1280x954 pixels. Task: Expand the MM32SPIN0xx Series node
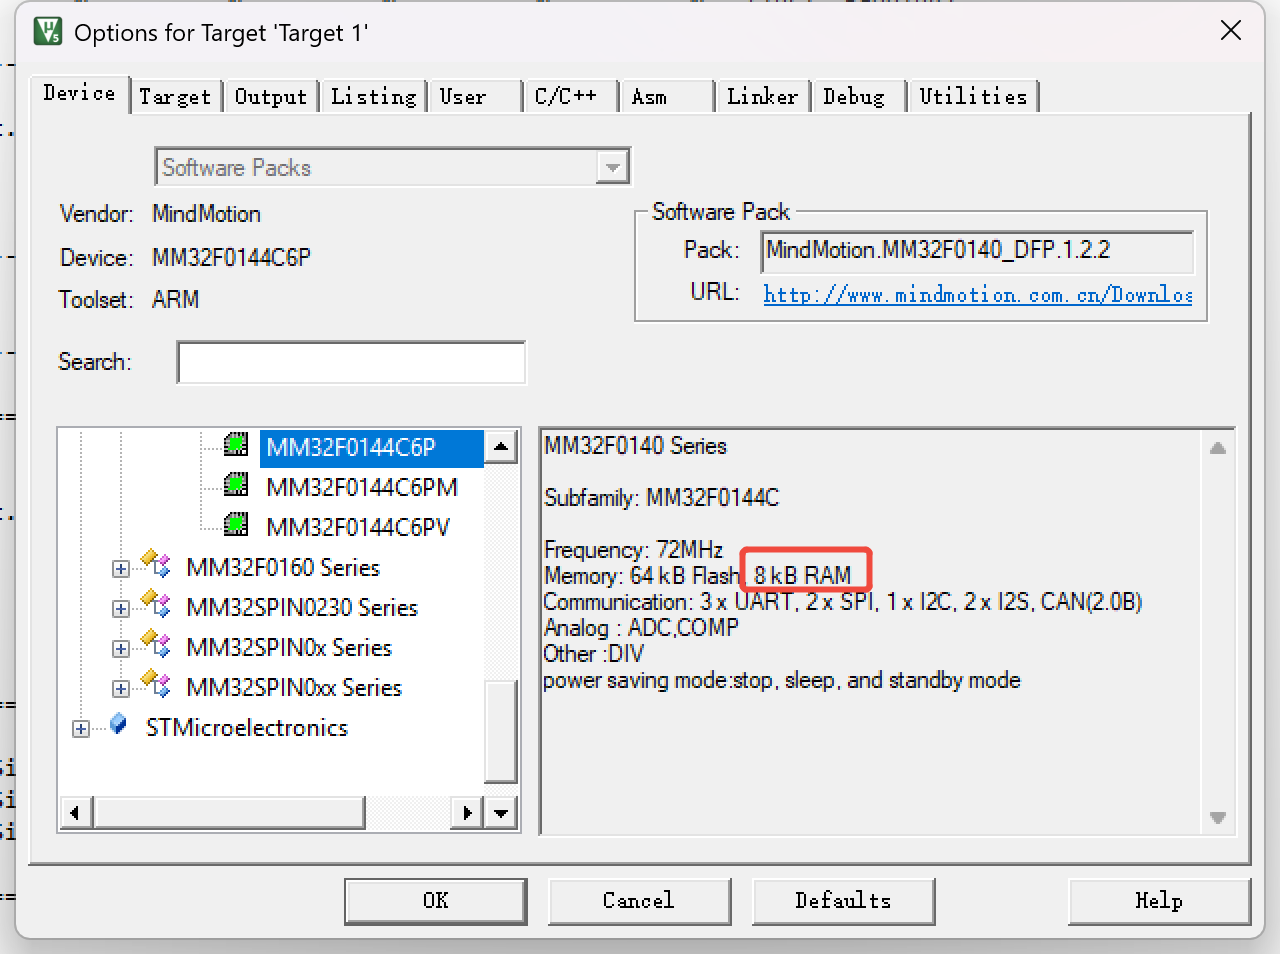[x=121, y=689]
